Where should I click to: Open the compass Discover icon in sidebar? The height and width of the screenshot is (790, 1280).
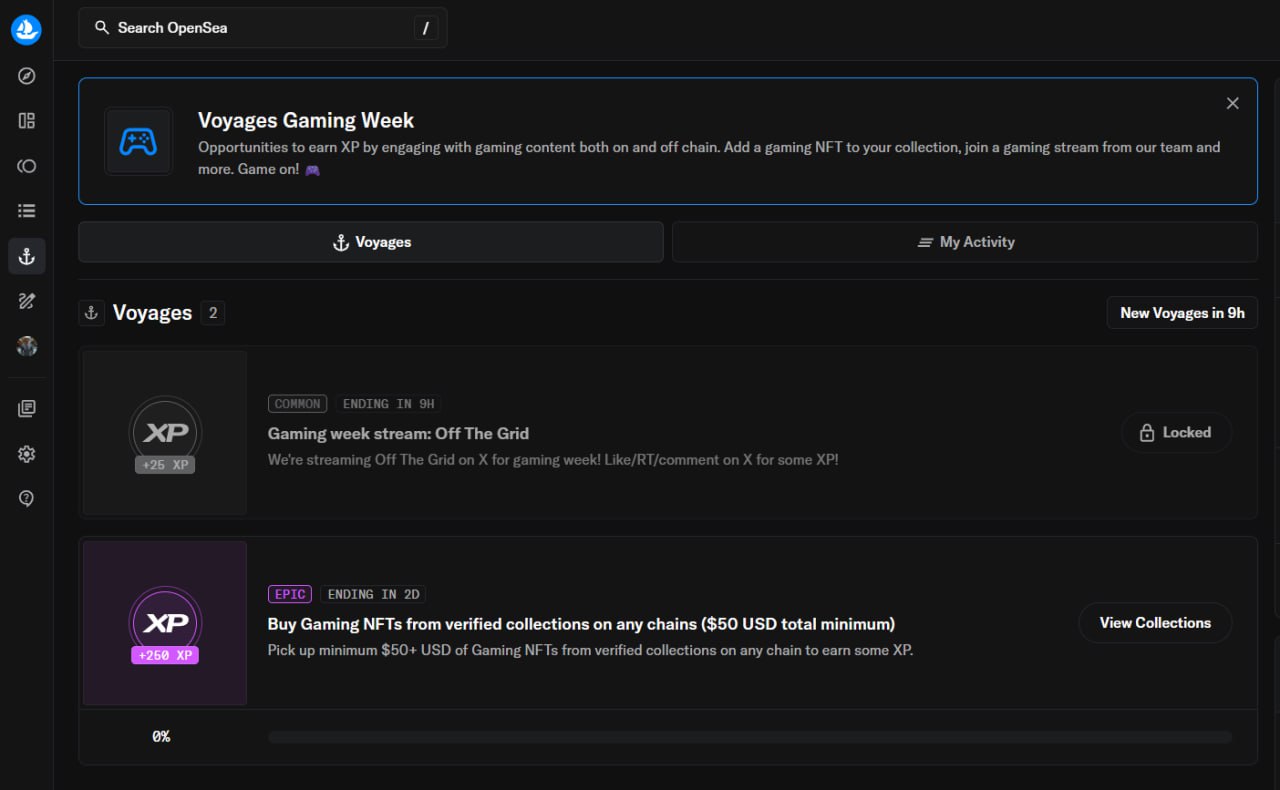click(x=27, y=76)
